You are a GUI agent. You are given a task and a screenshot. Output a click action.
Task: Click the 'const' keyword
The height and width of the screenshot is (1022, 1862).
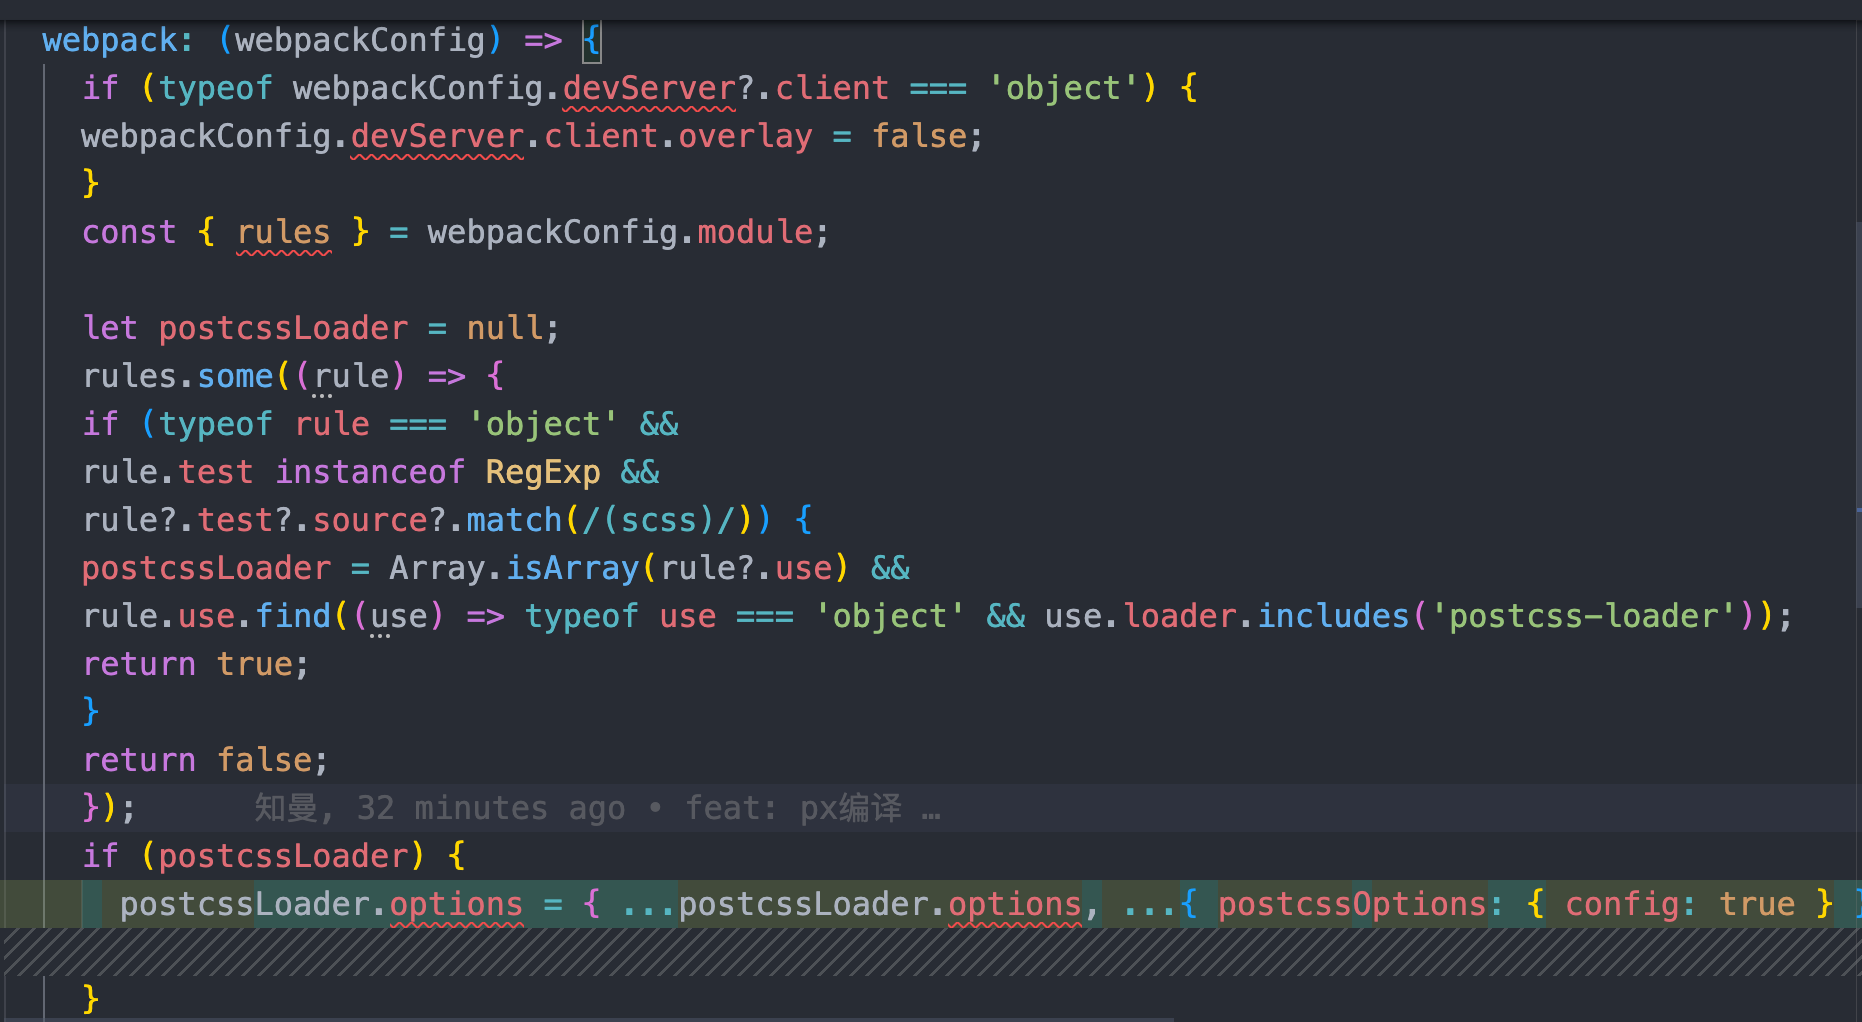pos(129,232)
